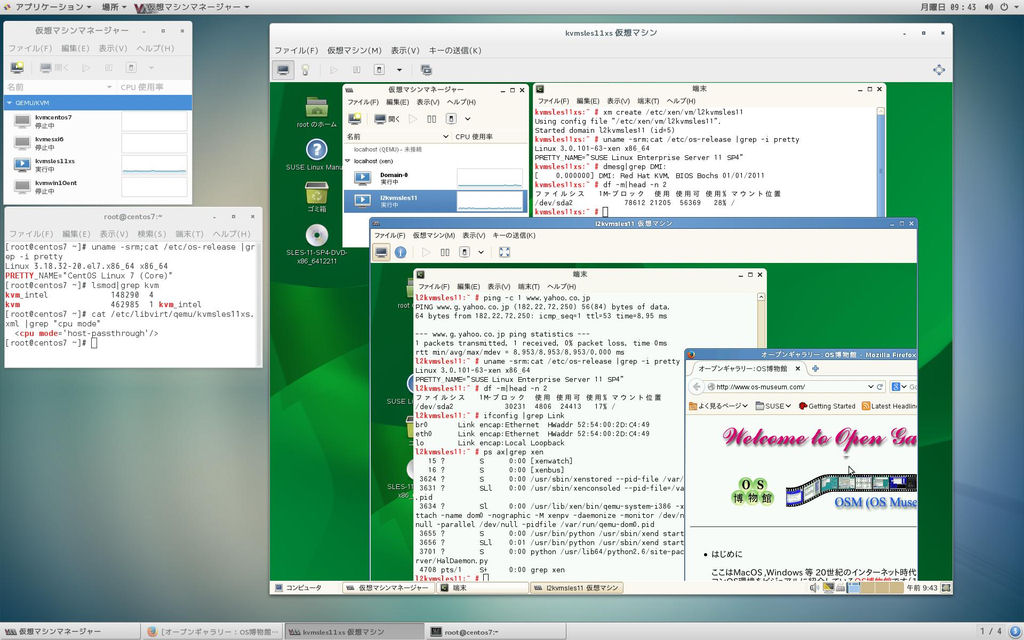
Task: Click the new virtual machine icon in the host 仮想マシンマネージャー toolbar
Action: tap(17, 67)
